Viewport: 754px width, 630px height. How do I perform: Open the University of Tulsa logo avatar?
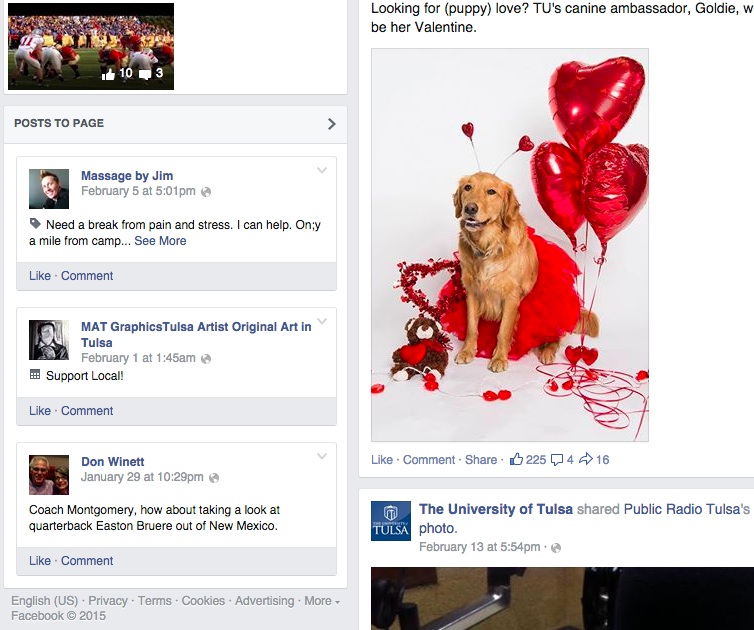(390, 521)
